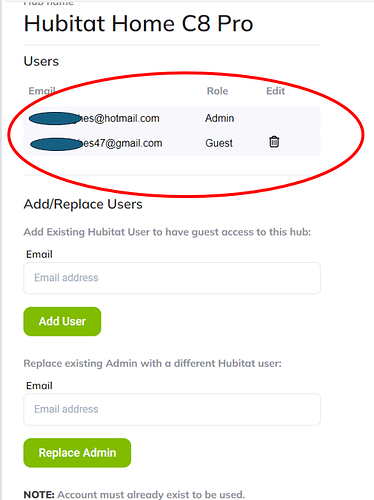Delete the Guest user with trash icon

[x=274, y=142]
